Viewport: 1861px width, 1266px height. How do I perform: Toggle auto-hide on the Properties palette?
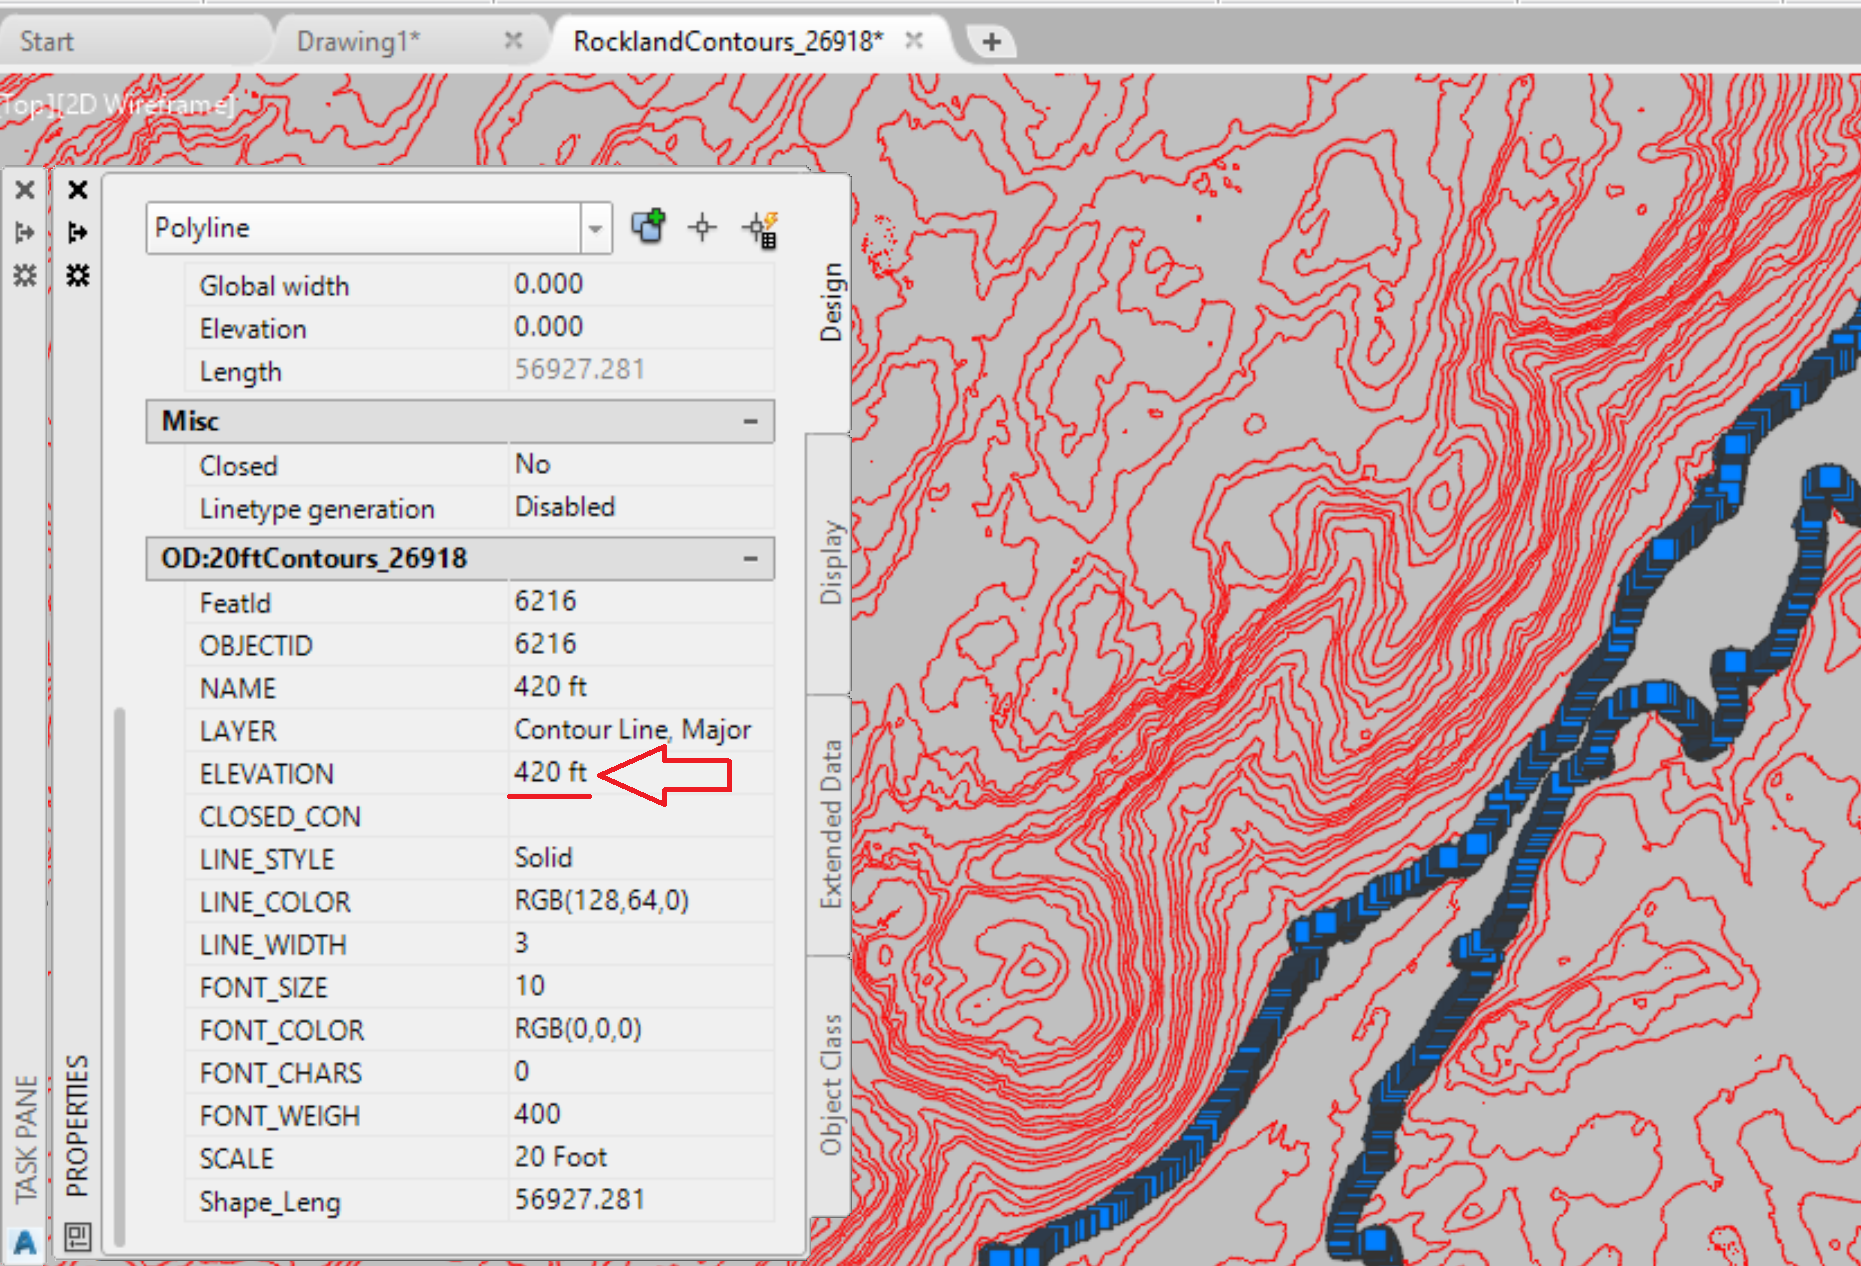tap(78, 233)
